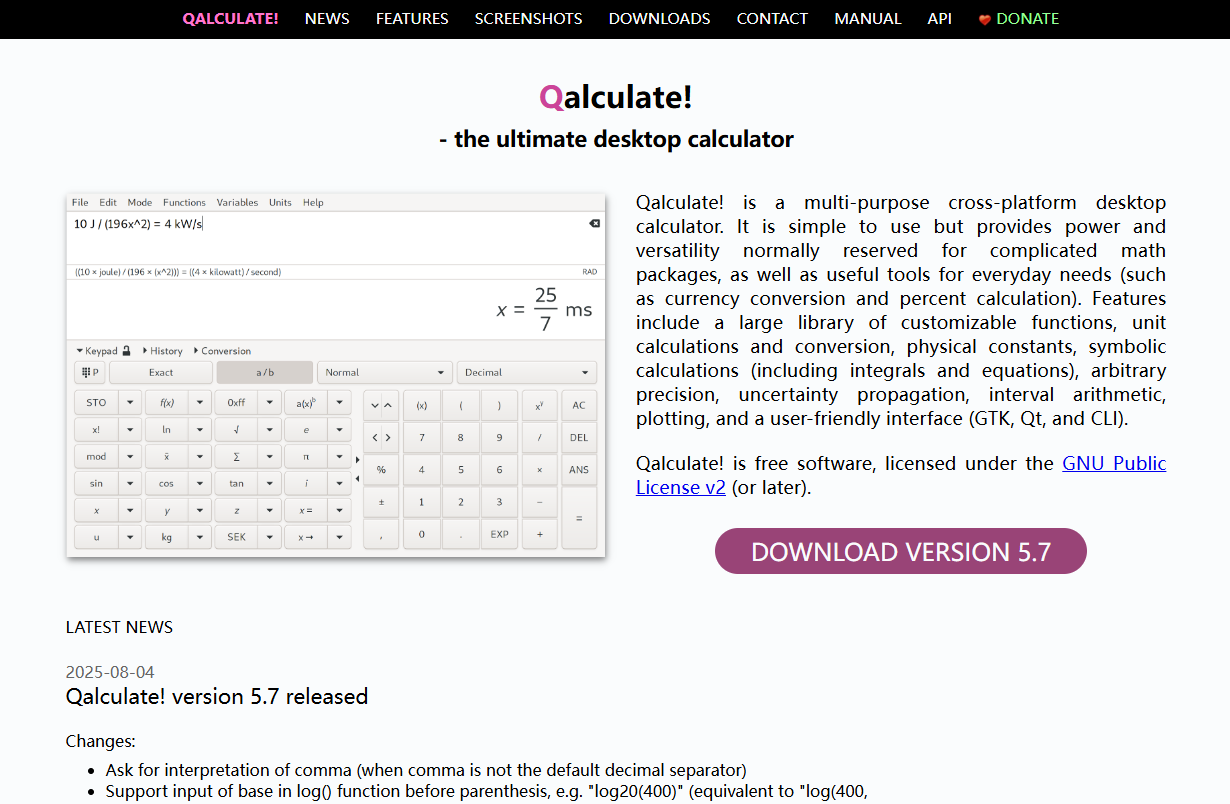Click the multiplication × key
Image resolution: width=1230 pixels, height=804 pixels.
[540, 469]
